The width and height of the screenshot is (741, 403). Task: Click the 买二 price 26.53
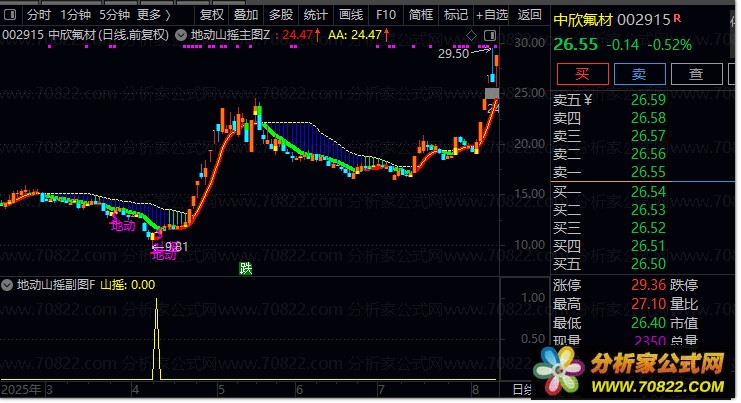(648, 210)
